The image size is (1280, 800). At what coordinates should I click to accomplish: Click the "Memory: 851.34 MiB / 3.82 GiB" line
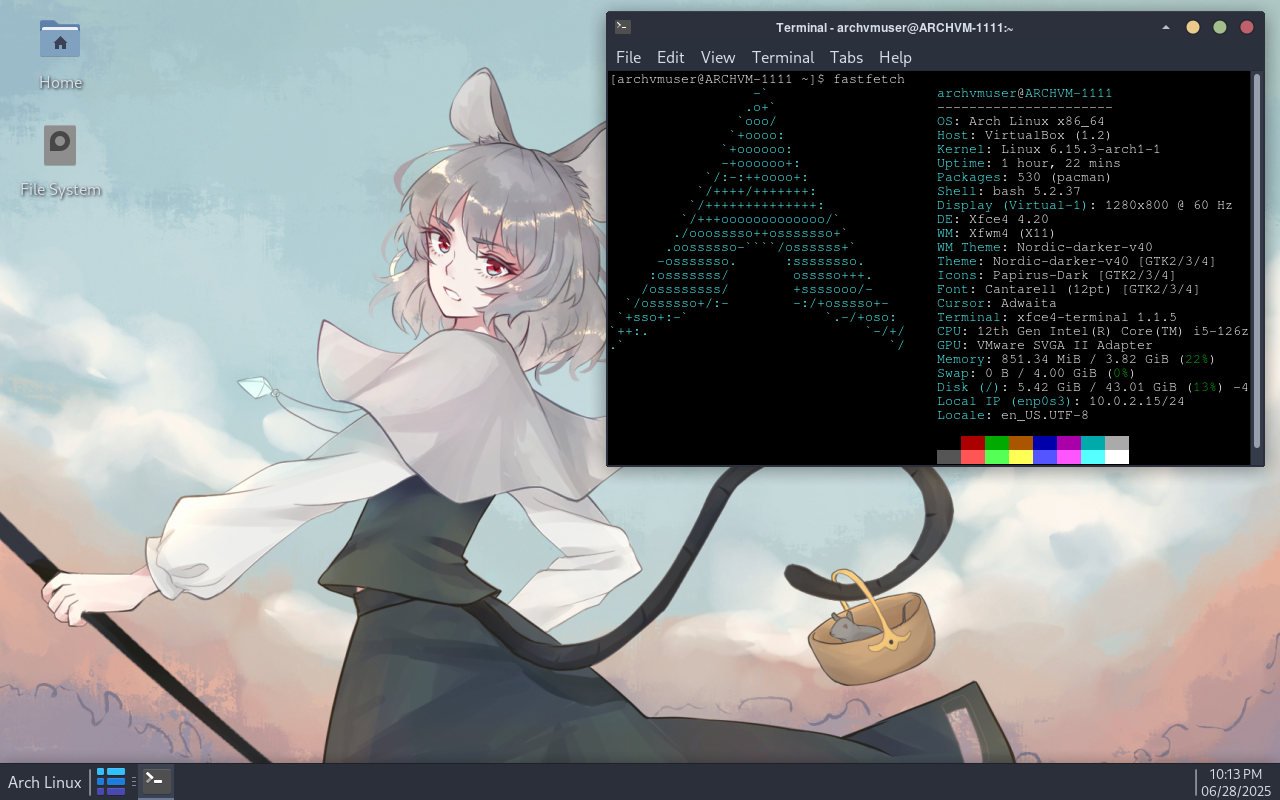[x=1077, y=359]
